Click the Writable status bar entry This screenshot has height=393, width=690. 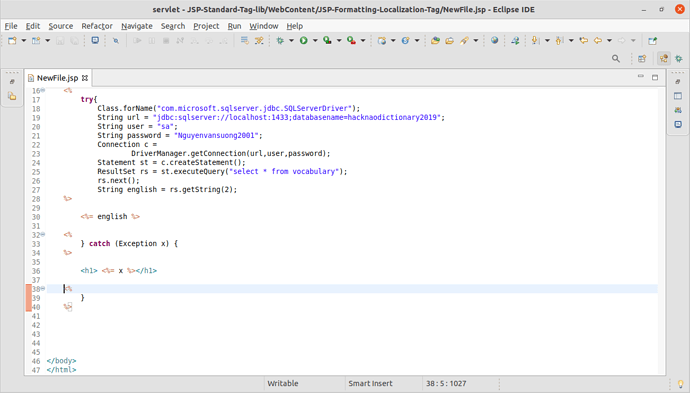[x=283, y=383]
